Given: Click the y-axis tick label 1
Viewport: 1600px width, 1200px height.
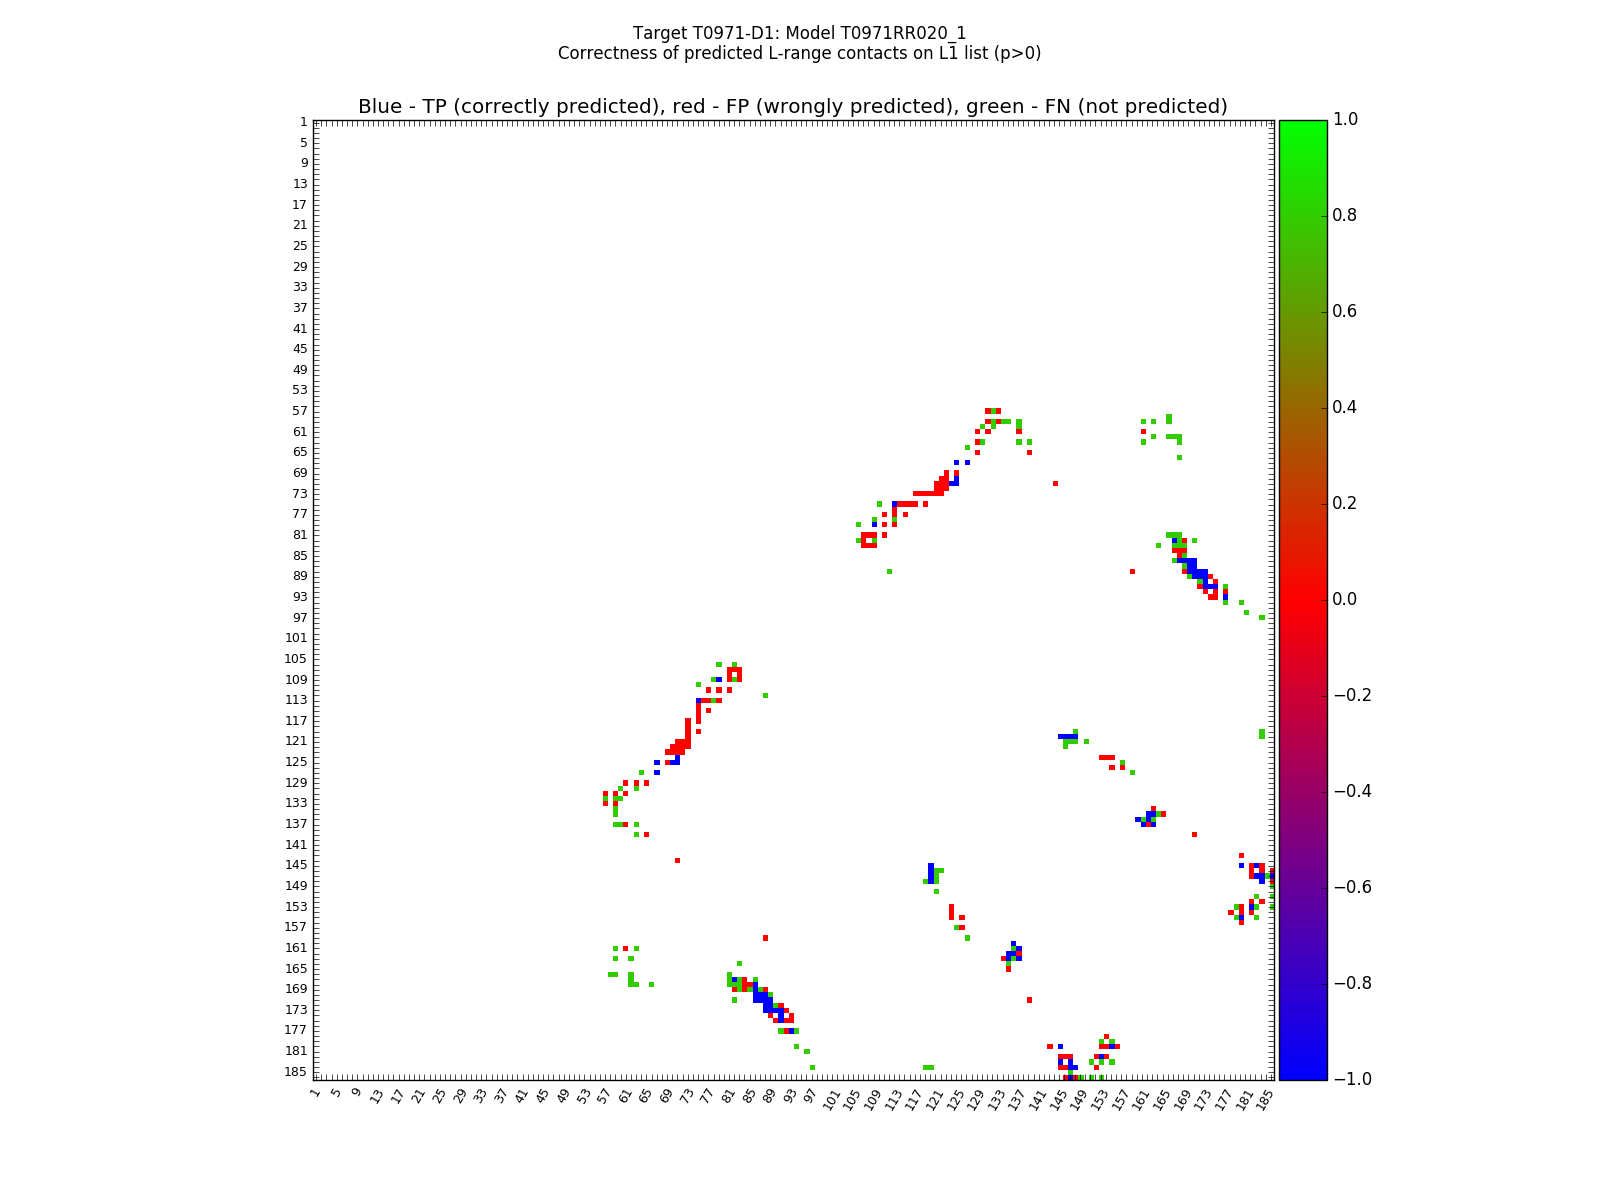Looking at the screenshot, I should tap(302, 122).
